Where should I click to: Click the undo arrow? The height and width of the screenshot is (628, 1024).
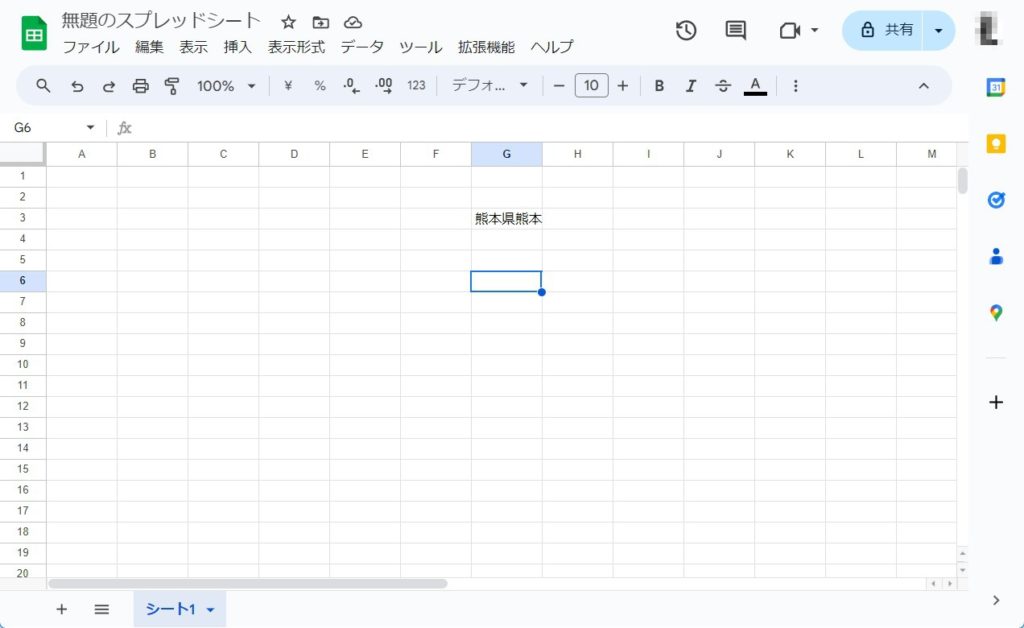click(77, 86)
